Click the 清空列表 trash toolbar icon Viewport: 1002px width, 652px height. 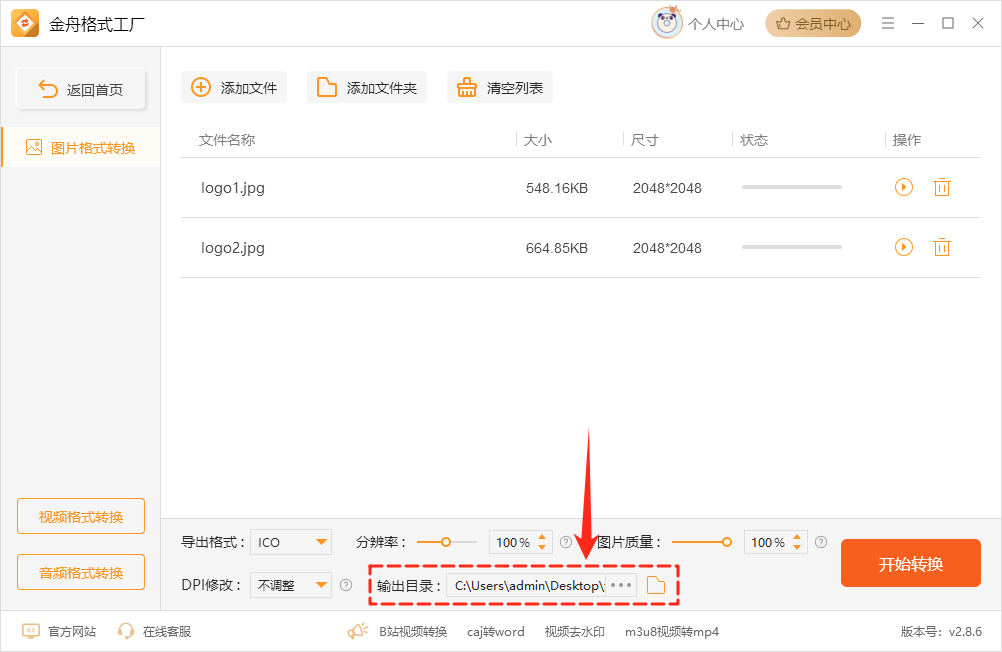(x=467, y=87)
